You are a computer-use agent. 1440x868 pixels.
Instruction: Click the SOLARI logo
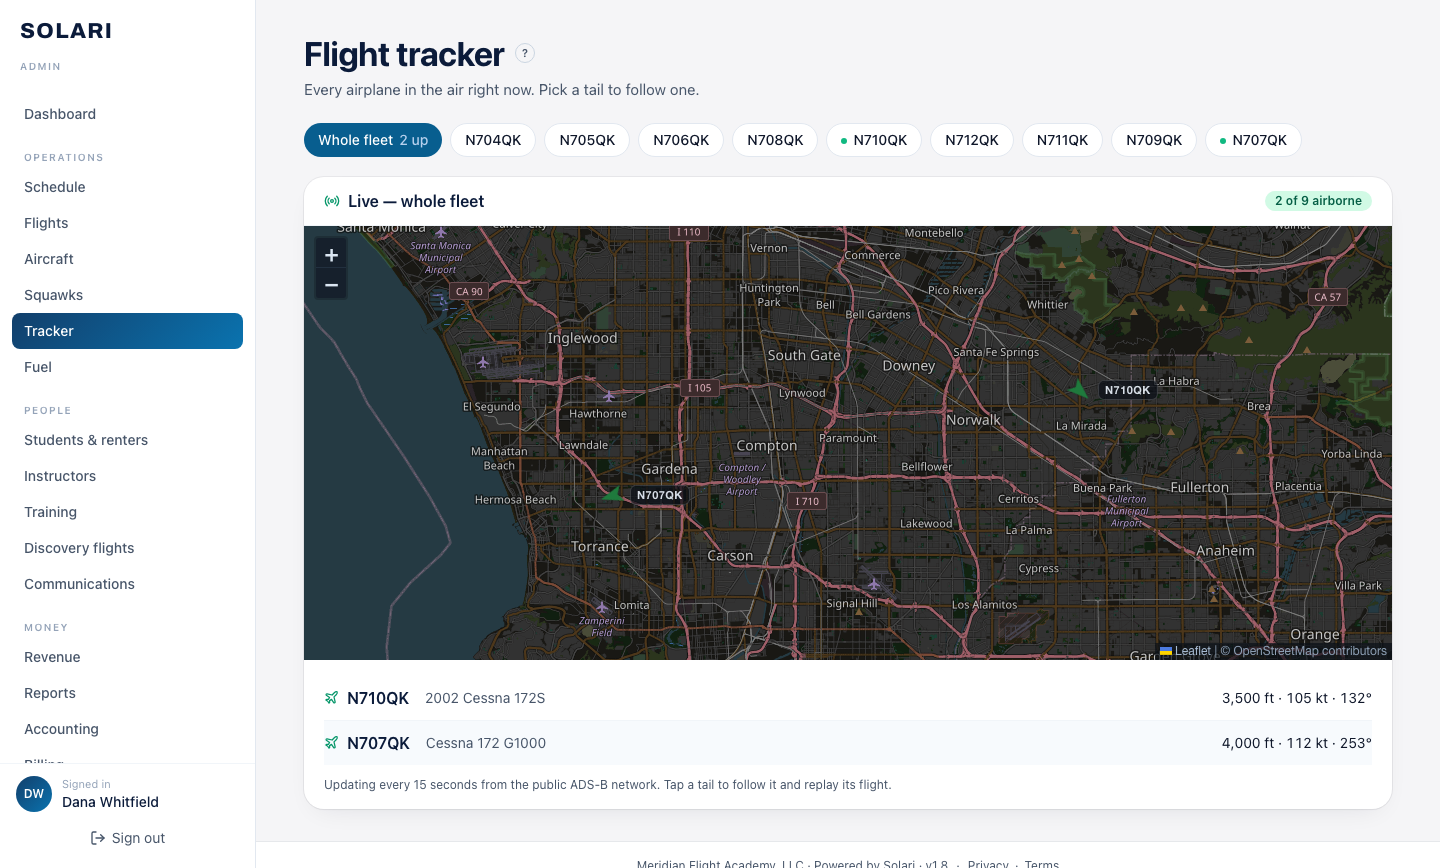pyautogui.click(x=66, y=31)
